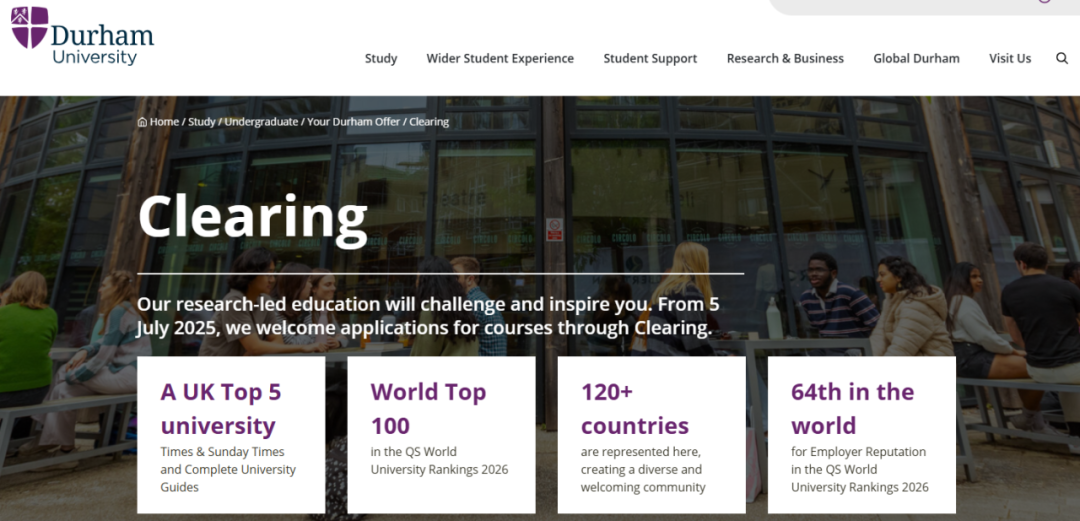
Task: Follow the Study breadcrumb link
Action: 202,122
